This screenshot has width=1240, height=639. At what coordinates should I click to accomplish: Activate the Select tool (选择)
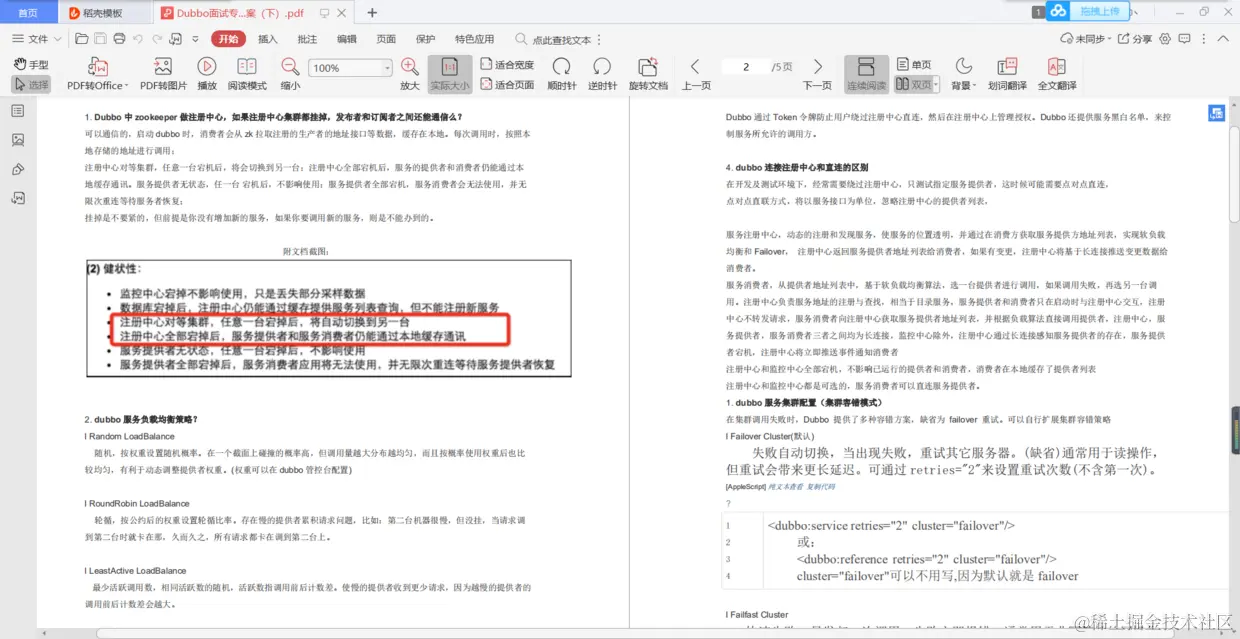(31, 85)
